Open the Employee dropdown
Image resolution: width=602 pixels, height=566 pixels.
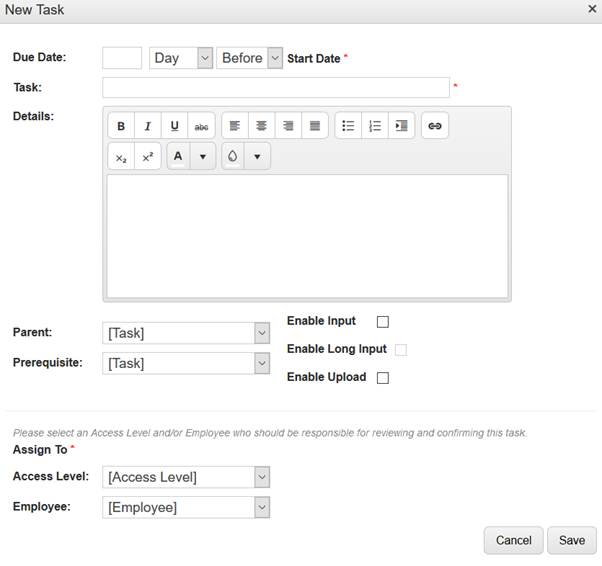(x=186, y=507)
